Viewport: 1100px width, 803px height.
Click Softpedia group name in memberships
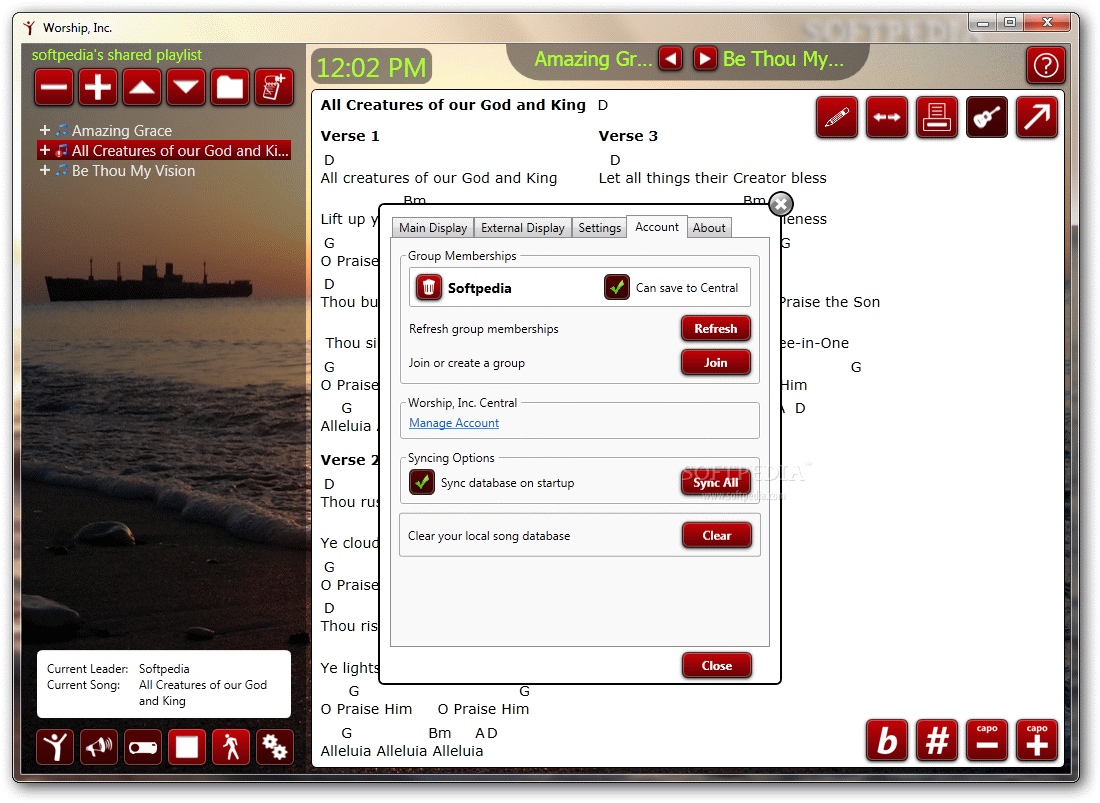(479, 288)
